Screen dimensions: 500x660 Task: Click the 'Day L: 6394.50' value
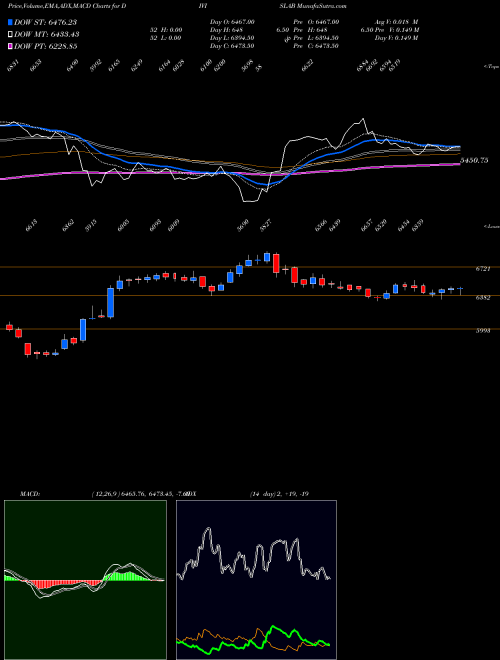(232, 38)
